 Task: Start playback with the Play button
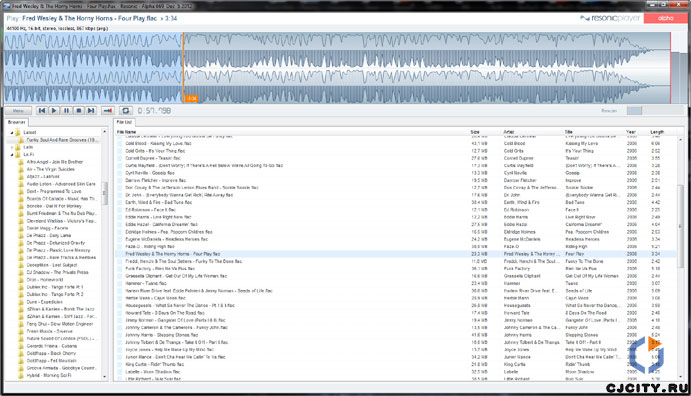(x=54, y=111)
